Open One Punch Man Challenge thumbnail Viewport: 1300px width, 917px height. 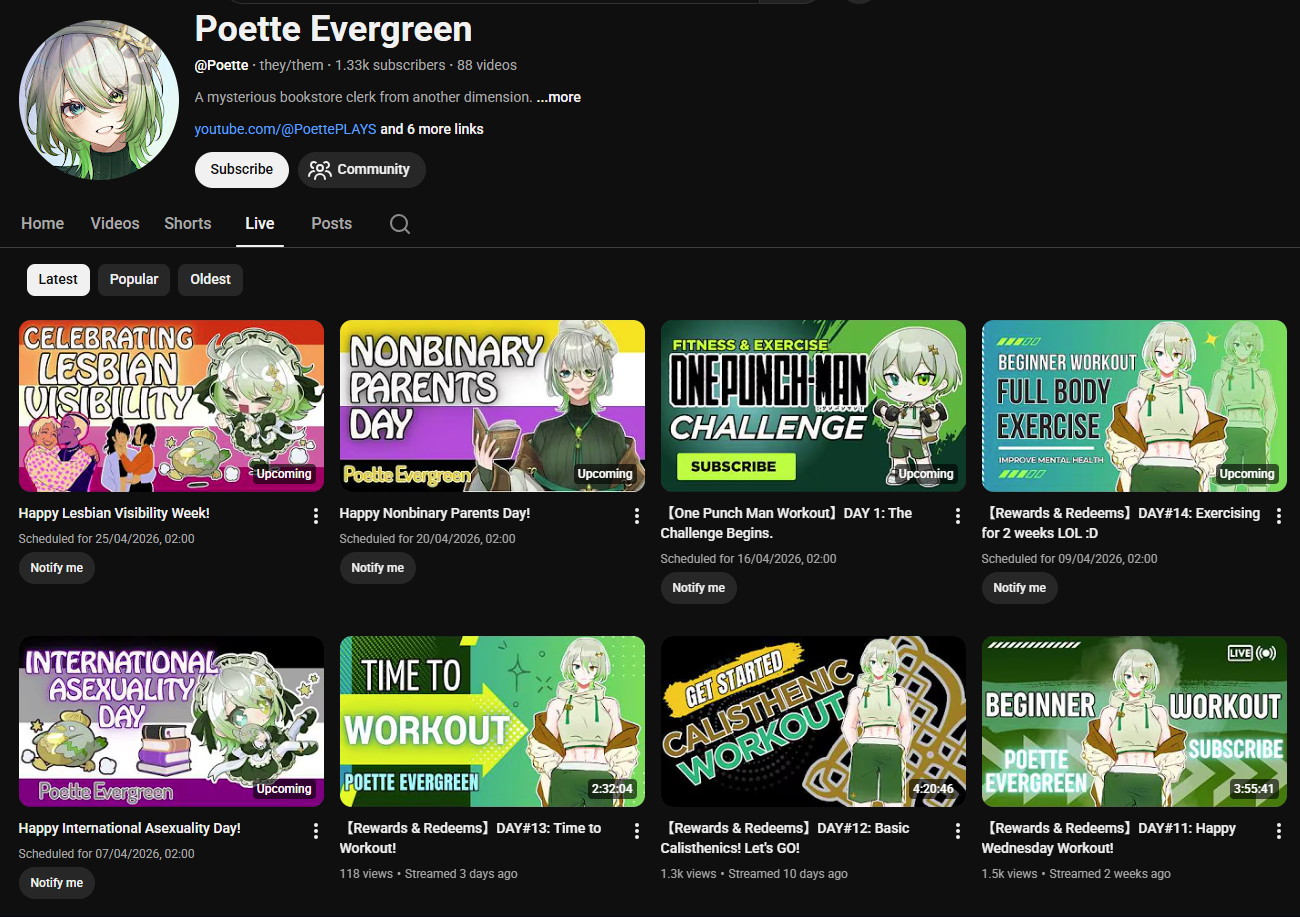tap(814, 406)
